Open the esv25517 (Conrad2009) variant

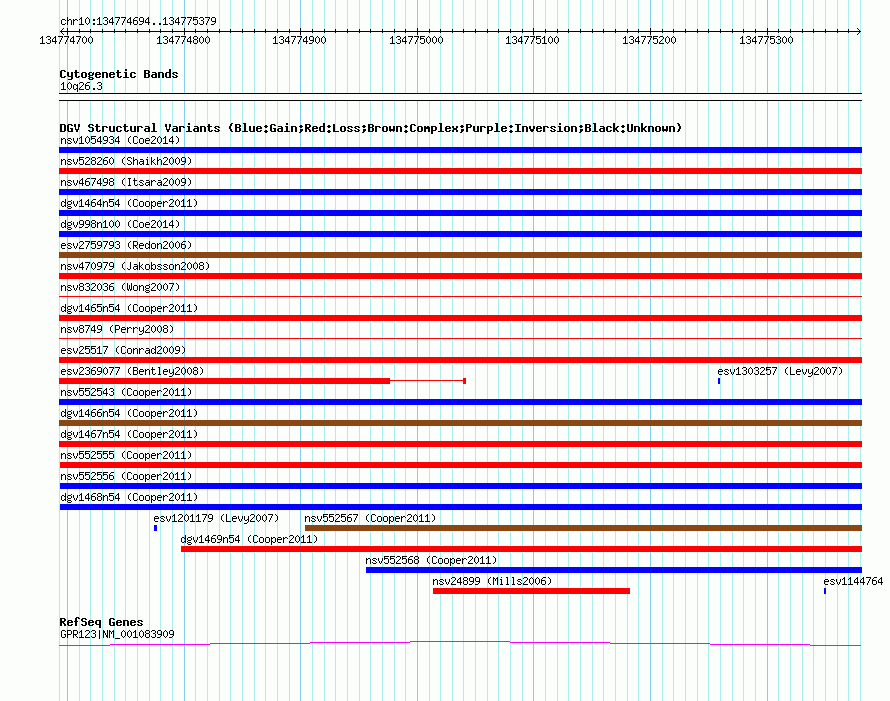tap(123, 350)
